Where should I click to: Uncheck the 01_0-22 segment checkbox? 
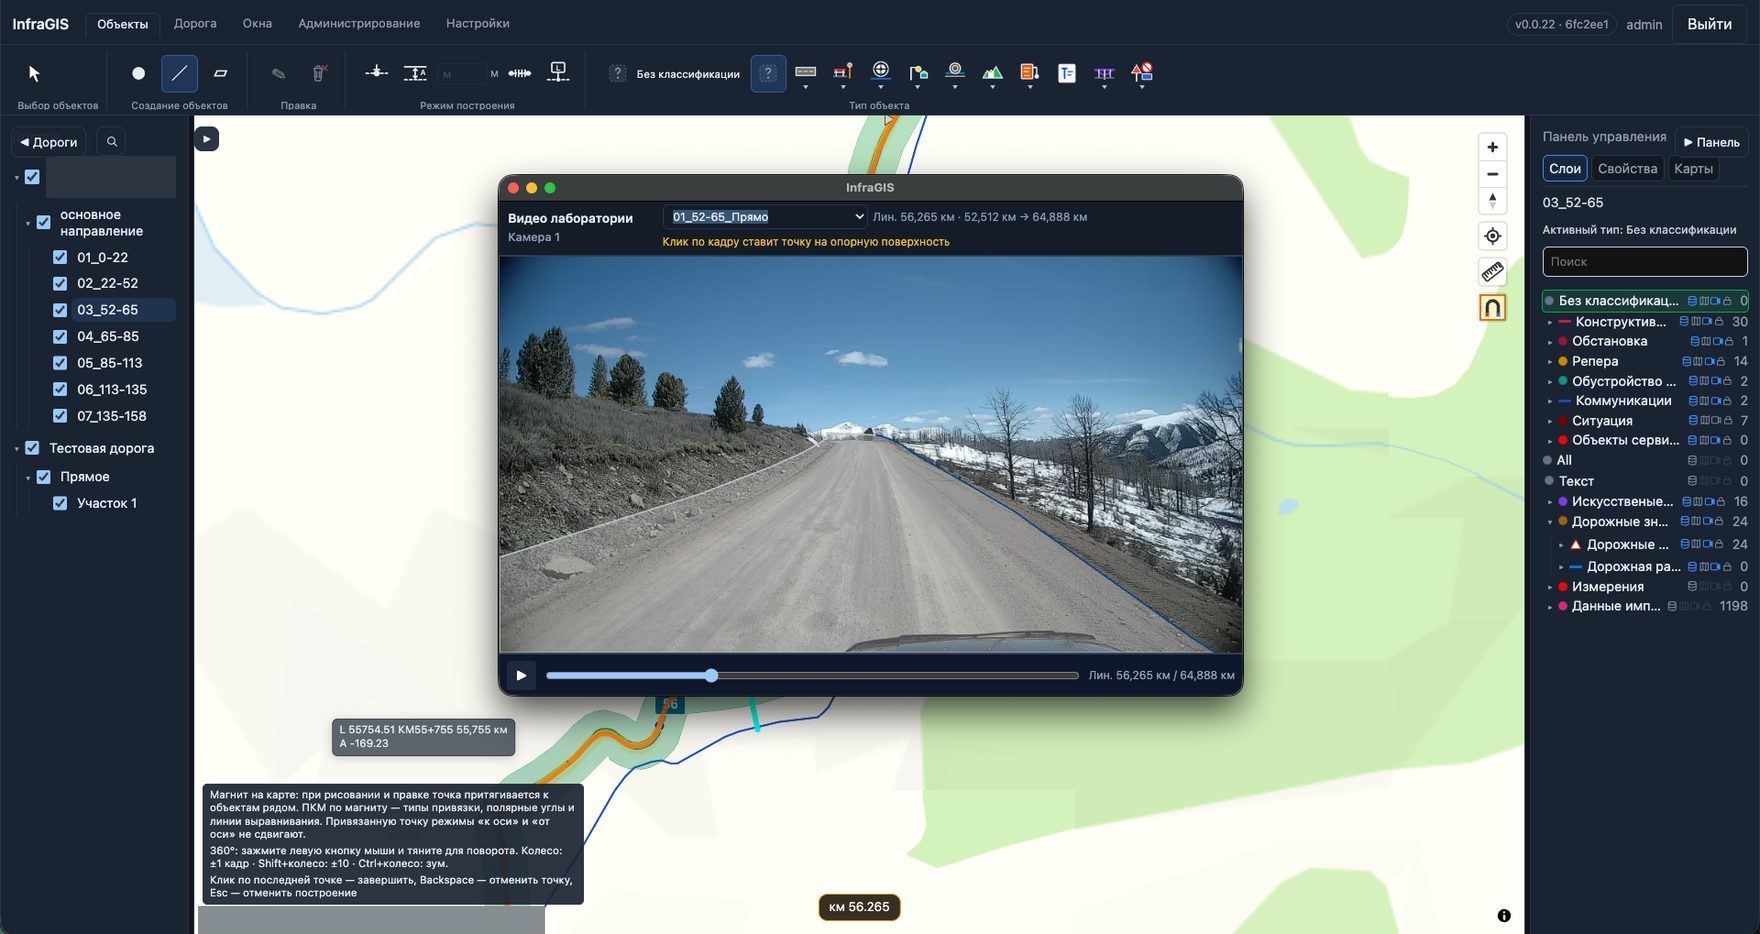pyautogui.click(x=60, y=257)
